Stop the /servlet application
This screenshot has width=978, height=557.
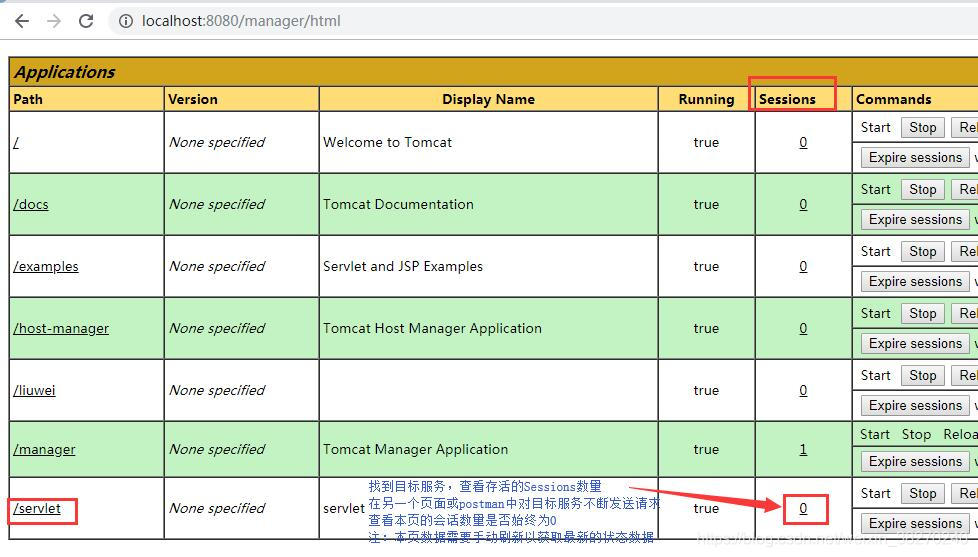[922, 493]
